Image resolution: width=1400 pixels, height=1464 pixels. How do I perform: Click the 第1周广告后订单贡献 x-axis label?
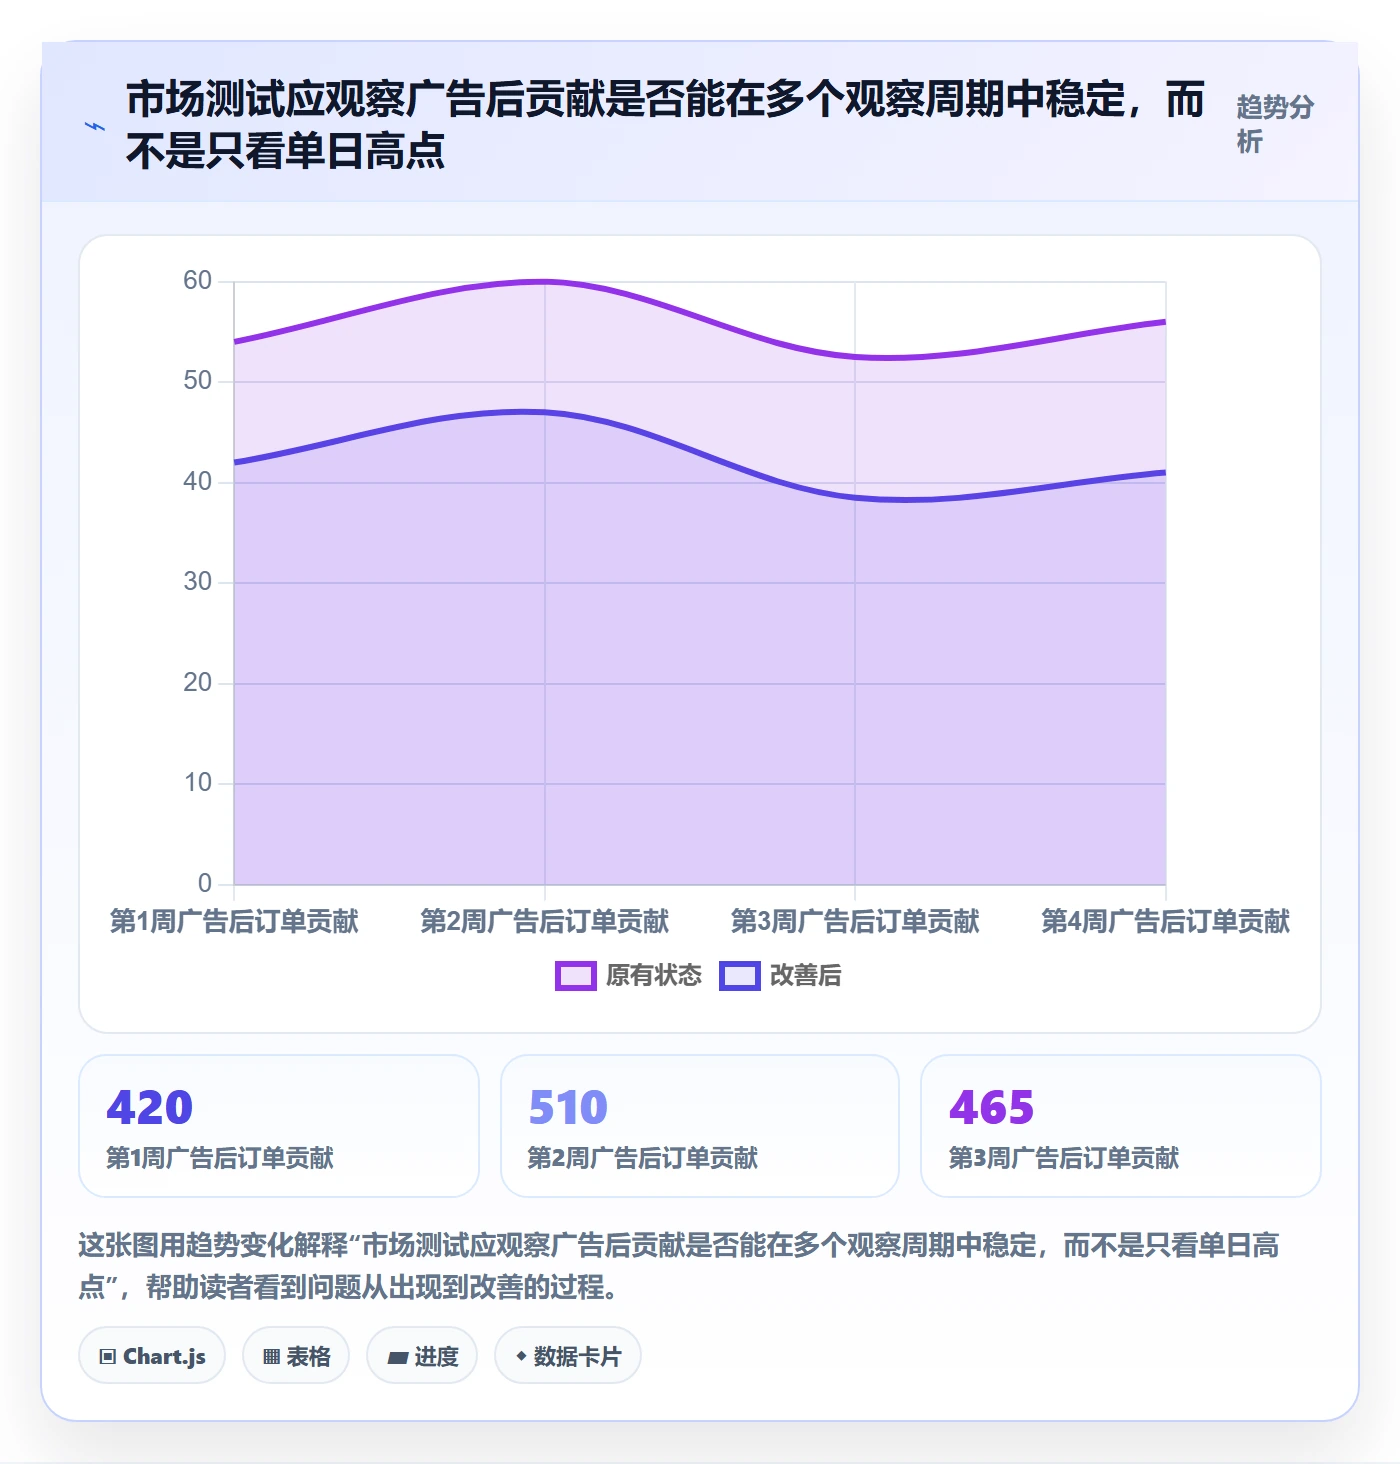[x=234, y=921]
